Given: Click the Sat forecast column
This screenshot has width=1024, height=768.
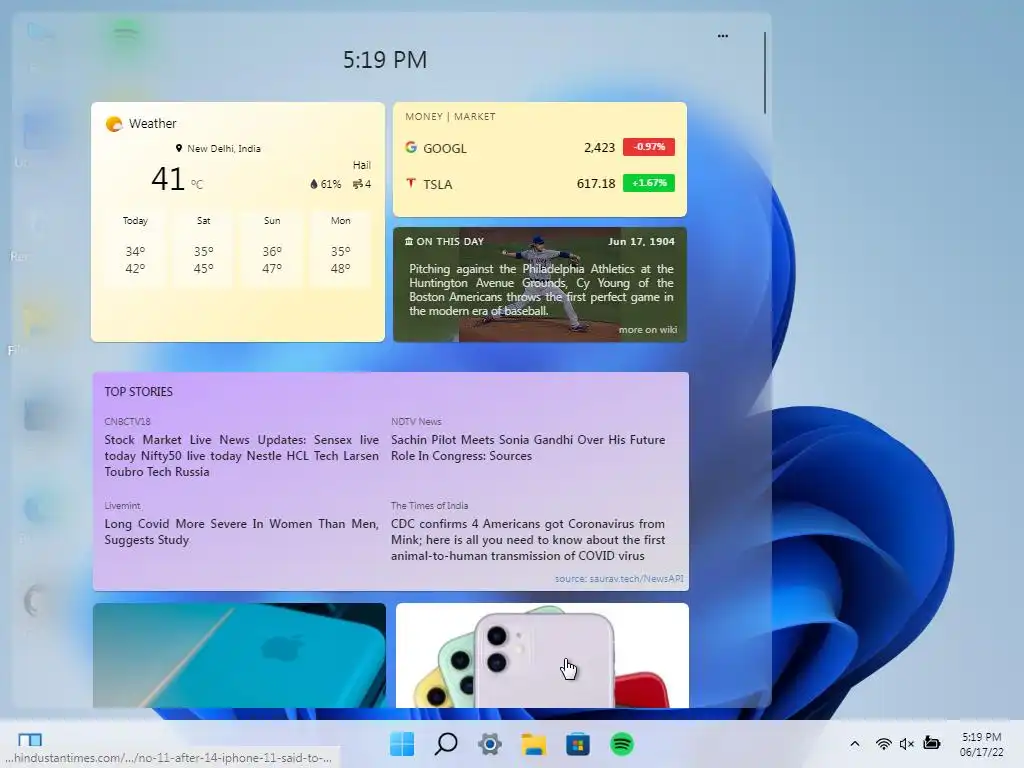Looking at the screenshot, I should coord(203,248).
